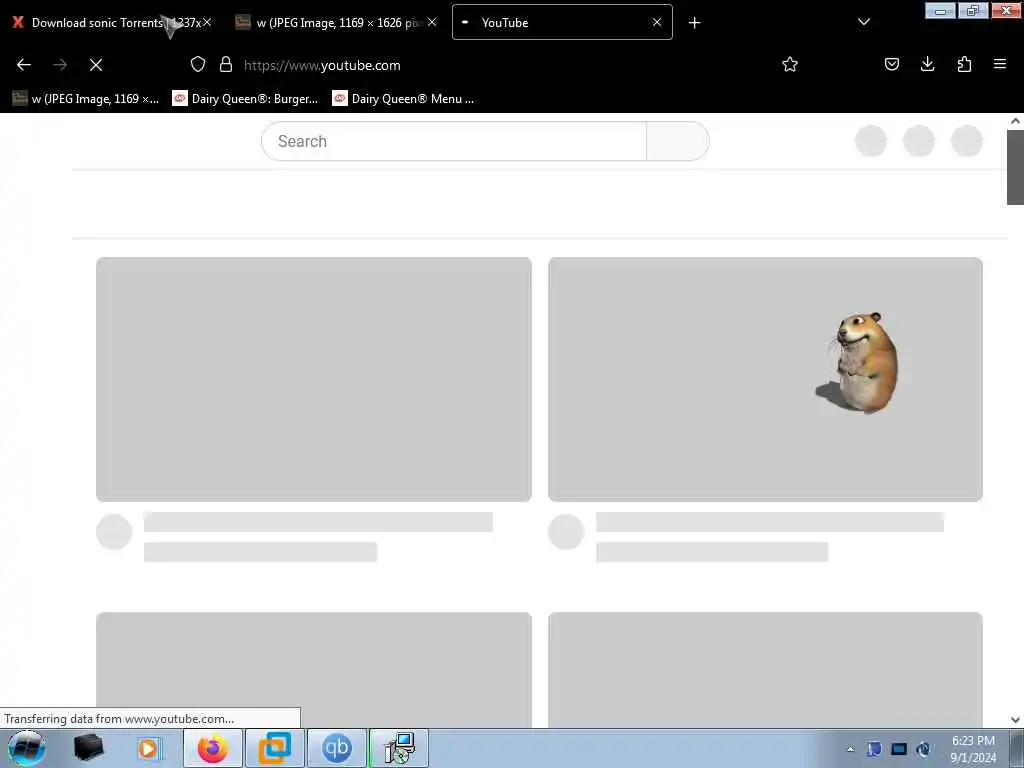Stop loading the YouTube page
Viewport: 1024px width, 768px height.
point(96,65)
